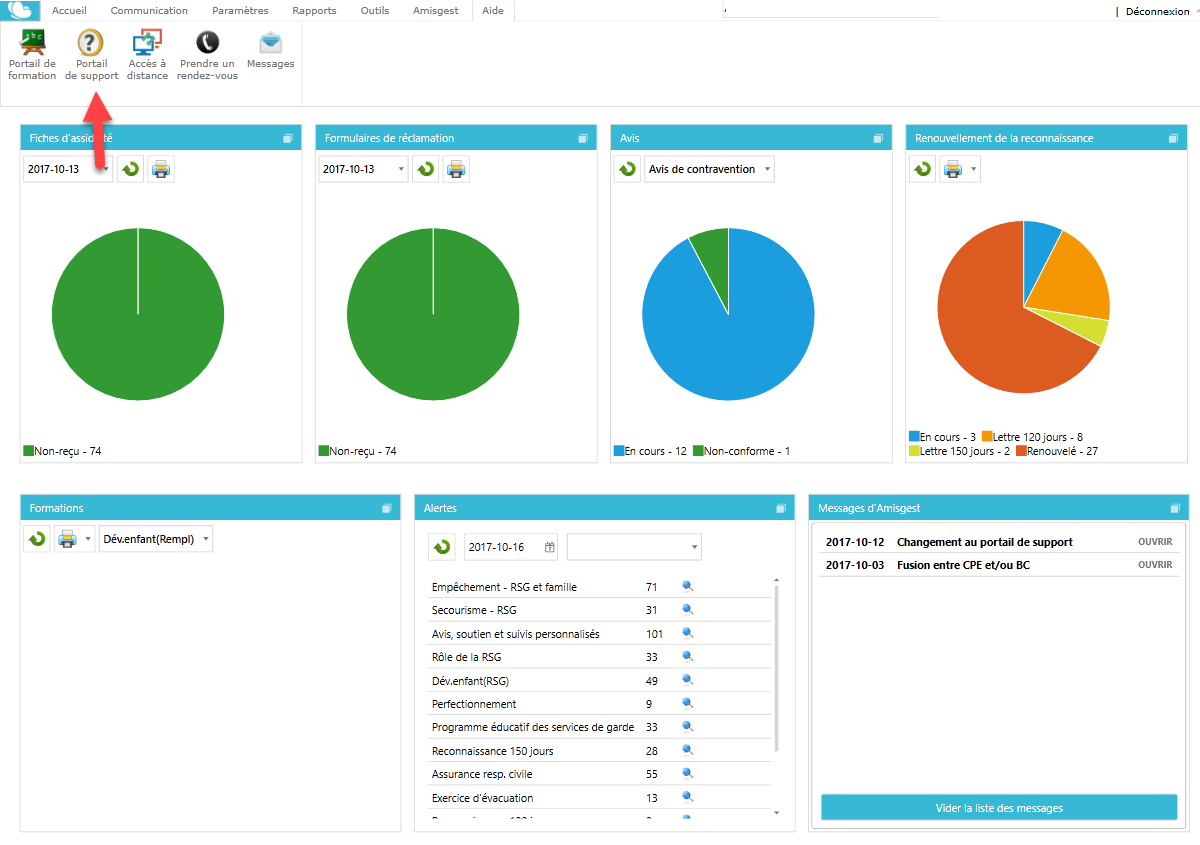Maximize the Formations panel
The image size is (1200, 845).
pos(386,508)
